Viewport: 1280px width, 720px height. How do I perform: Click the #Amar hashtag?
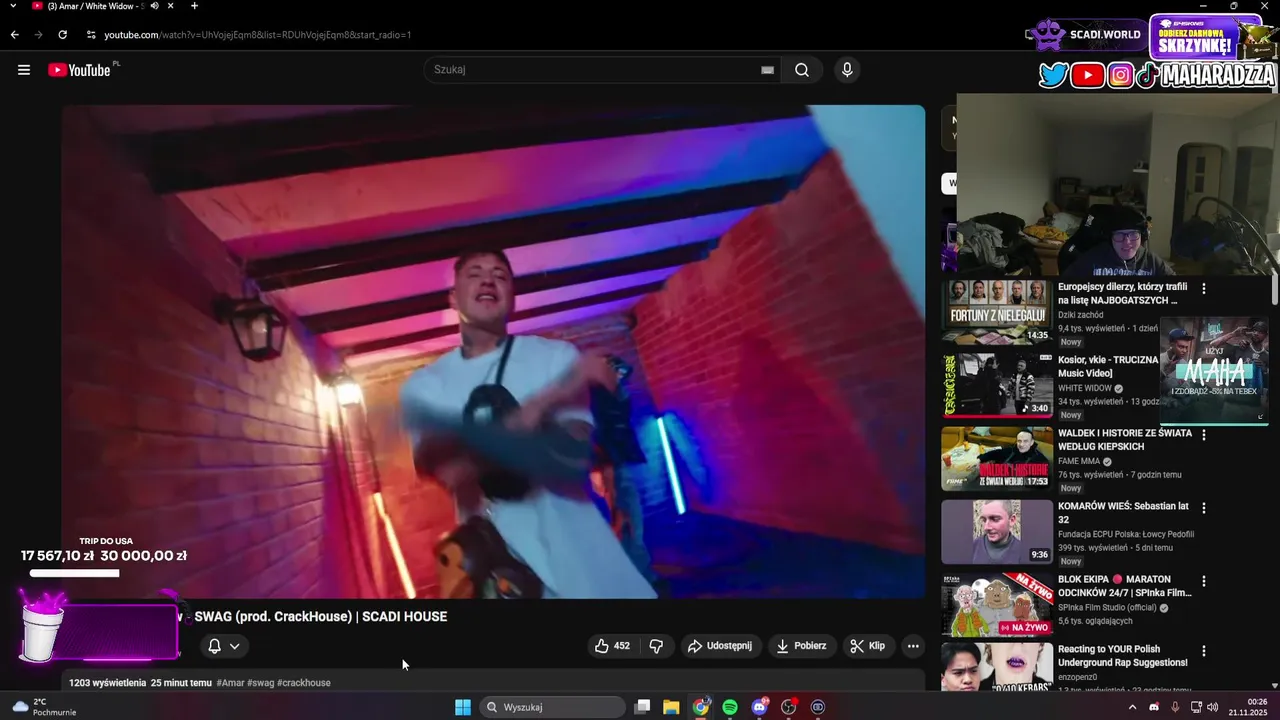[x=232, y=683]
